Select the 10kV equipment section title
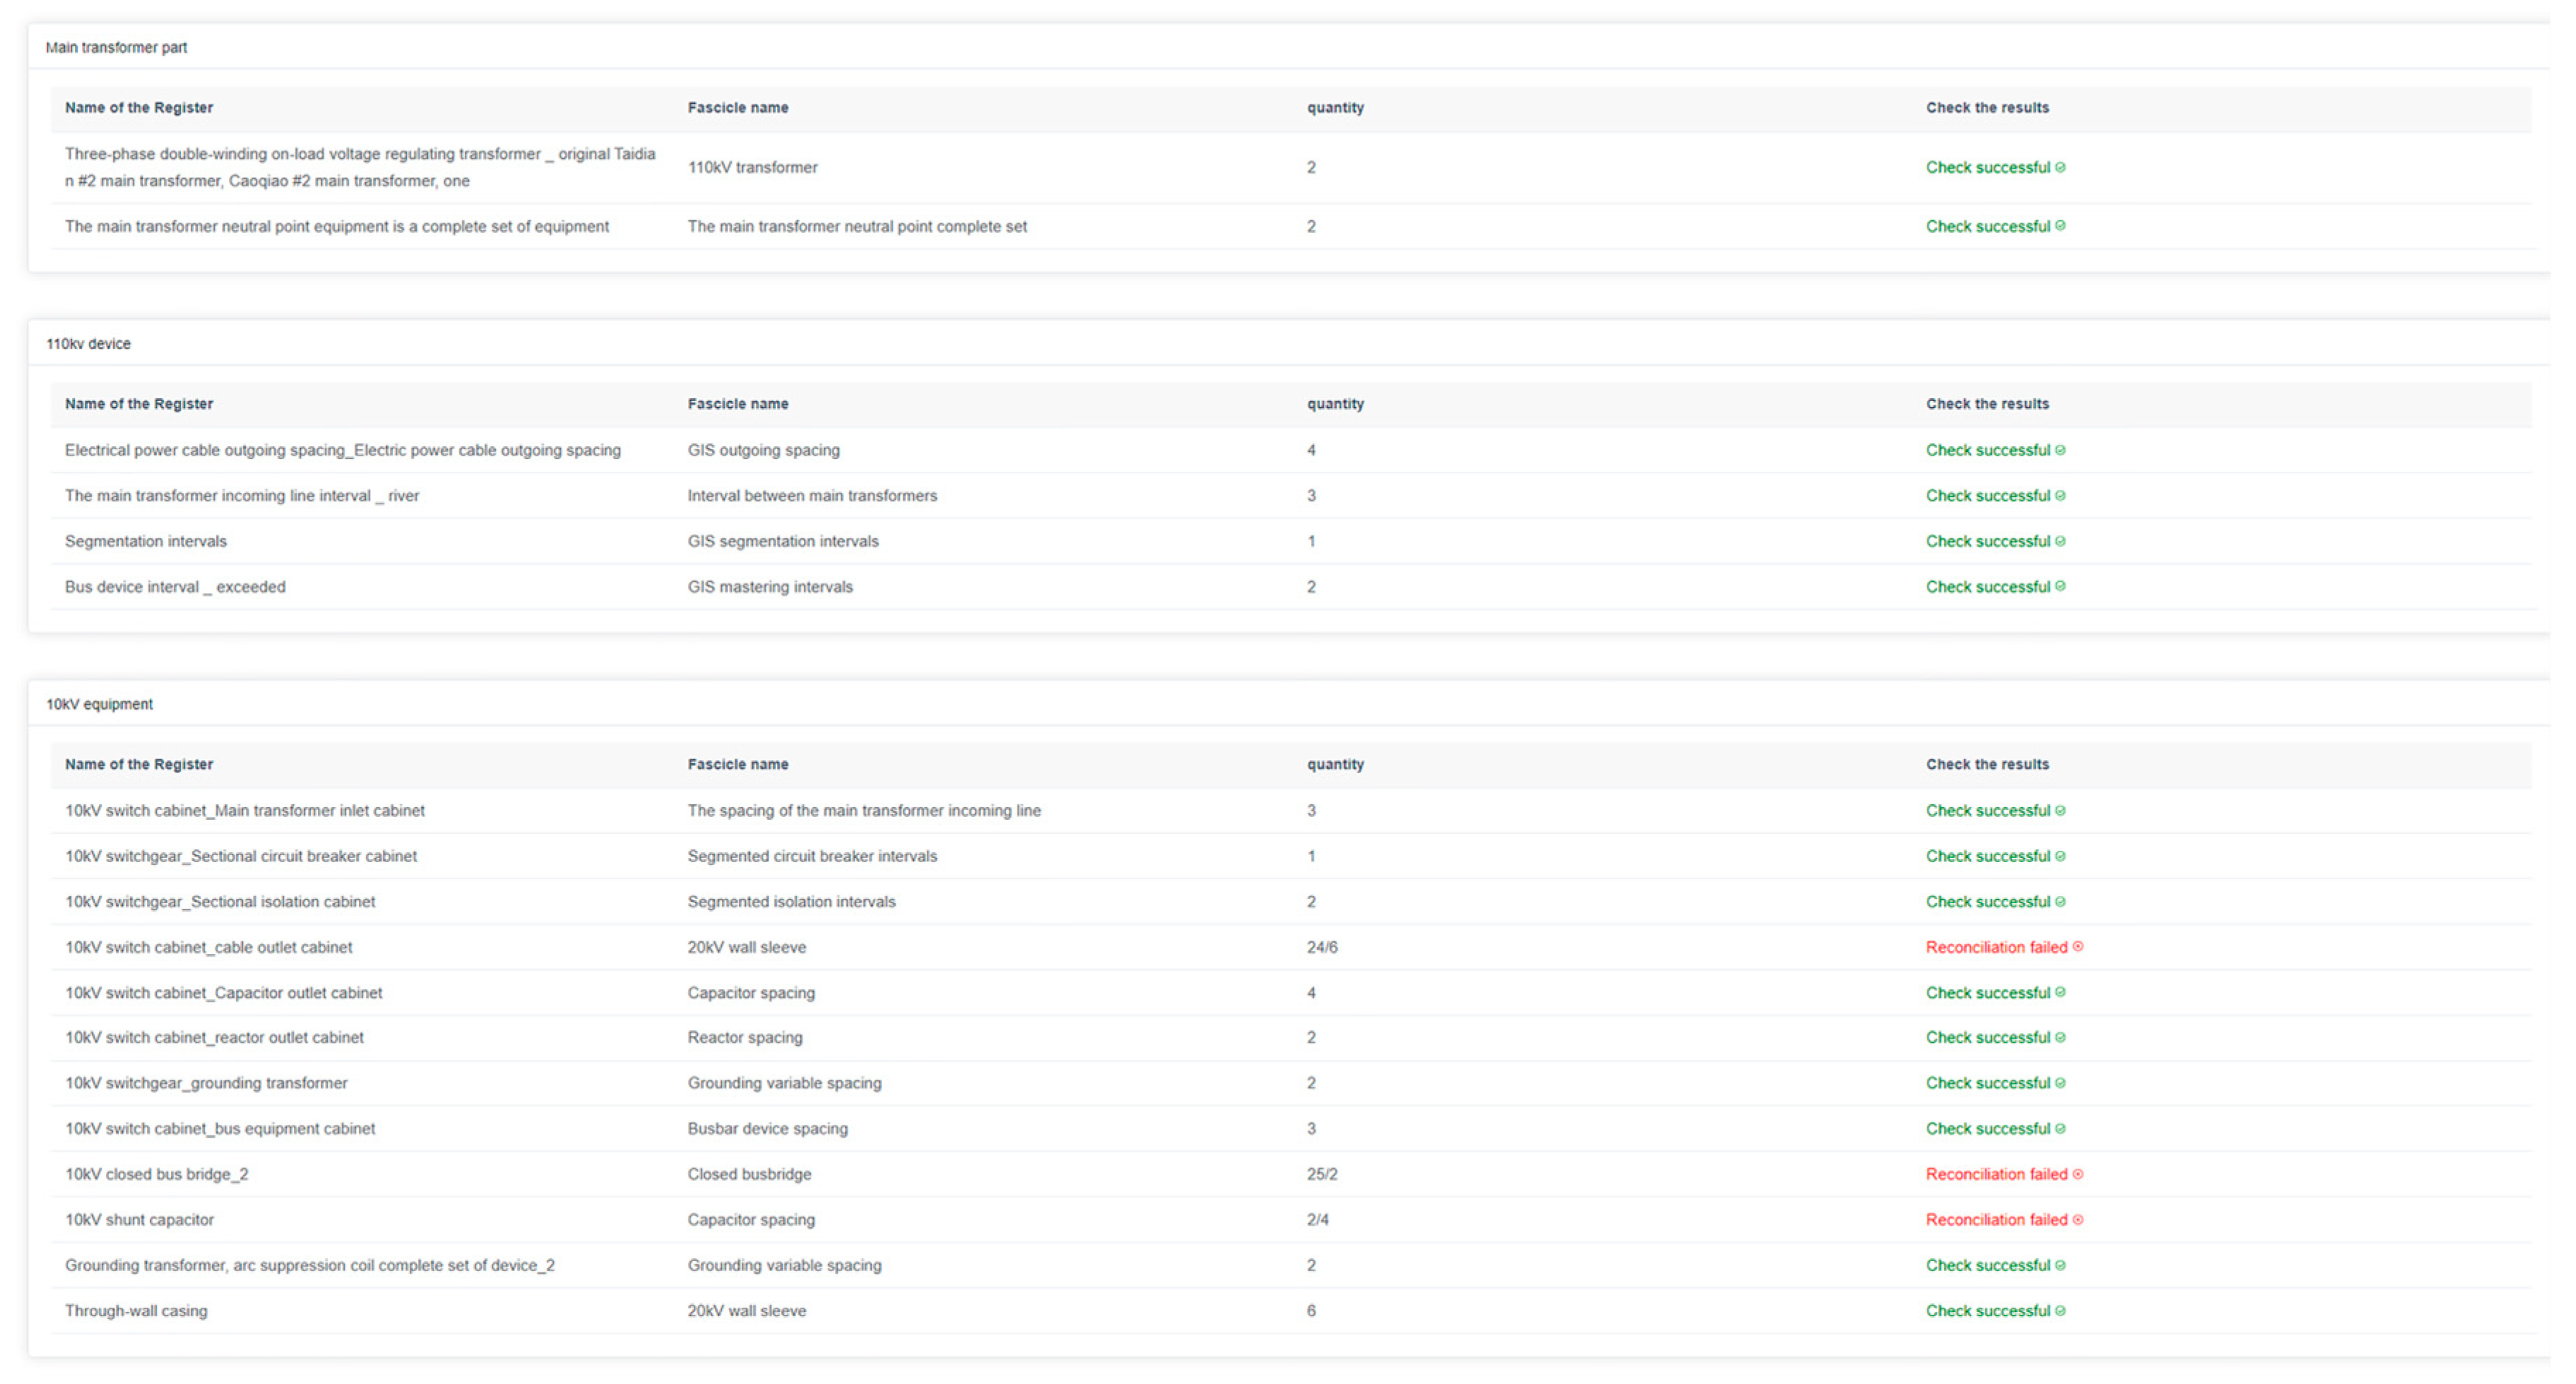The height and width of the screenshot is (1384, 2576). point(99,704)
